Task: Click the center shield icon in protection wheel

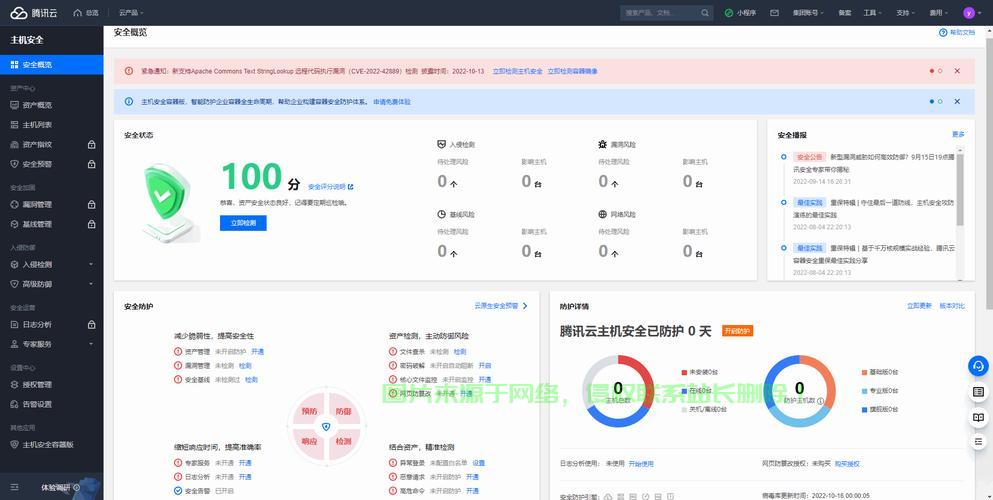Action: click(x=326, y=427)
